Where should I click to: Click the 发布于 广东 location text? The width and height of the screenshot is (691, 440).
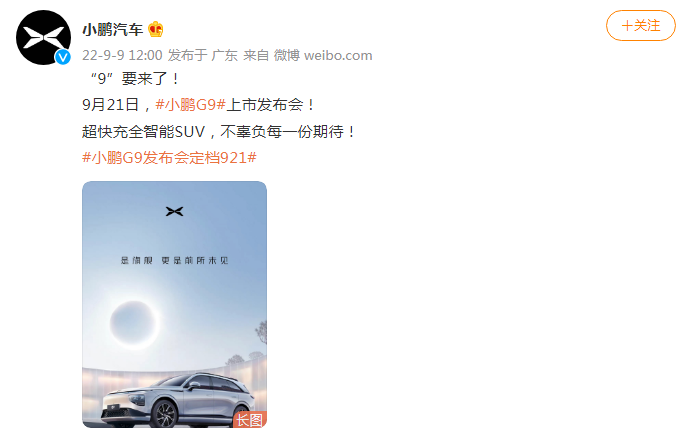click(203, 55)
